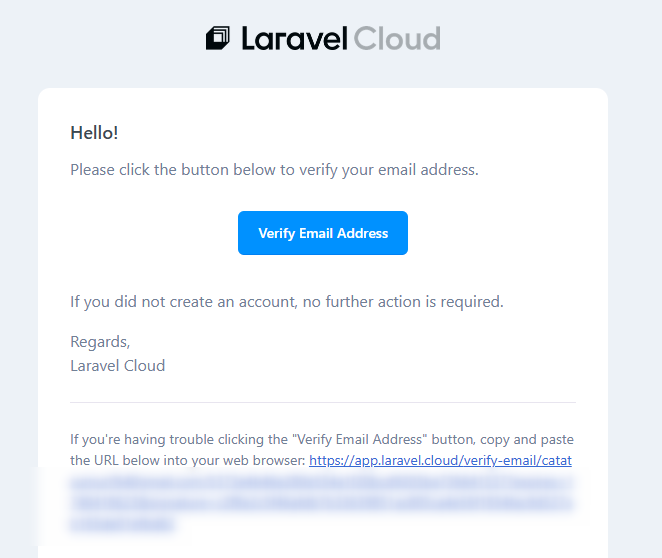
Task: Click the black "Laravel" wordmark in header
Action: (x=295, y=38)
